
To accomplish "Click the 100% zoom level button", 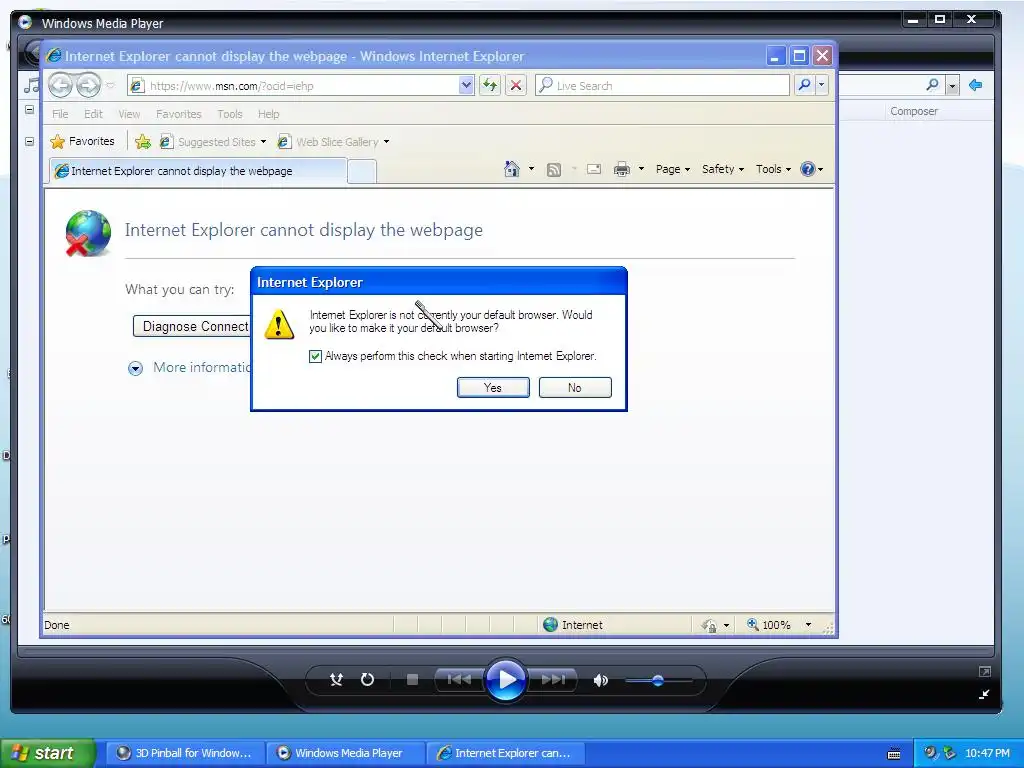I will click(x=769, y=625).
